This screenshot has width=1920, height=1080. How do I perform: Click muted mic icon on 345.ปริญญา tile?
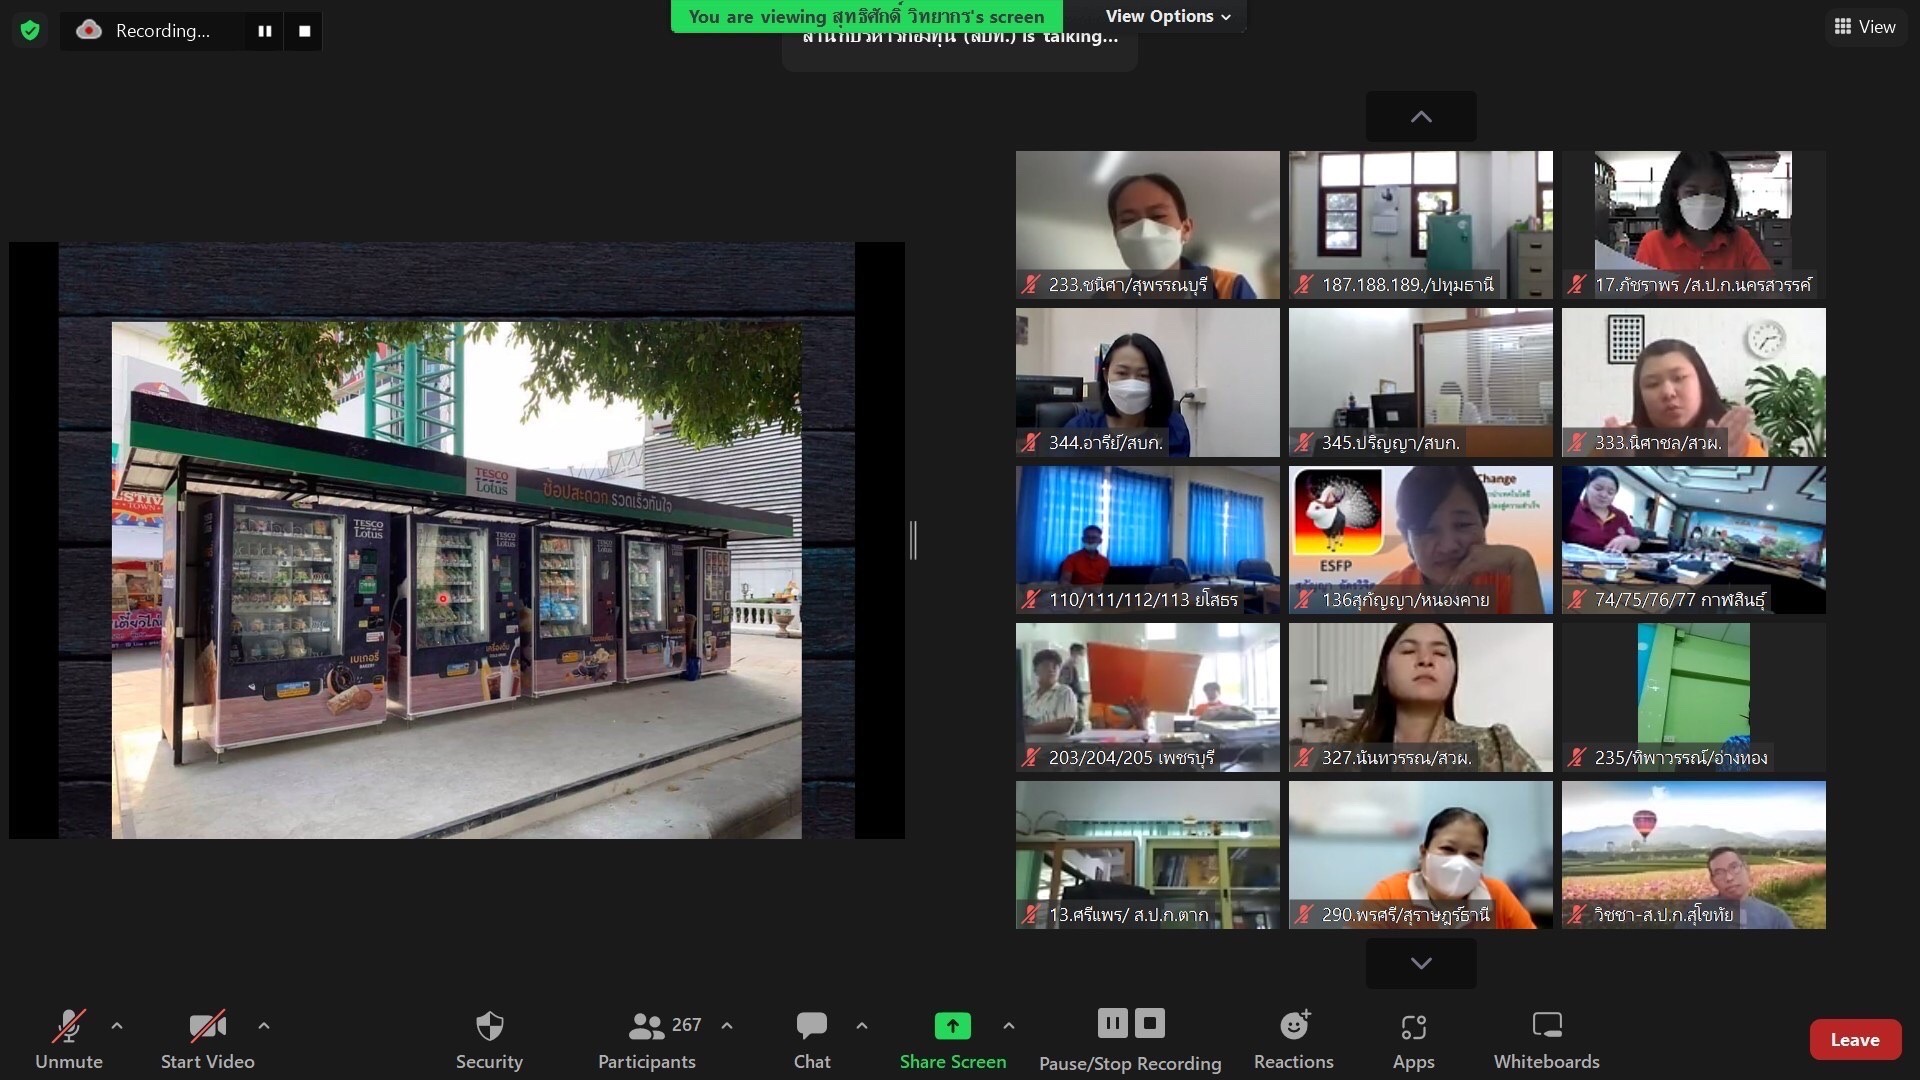[1304, 442]
